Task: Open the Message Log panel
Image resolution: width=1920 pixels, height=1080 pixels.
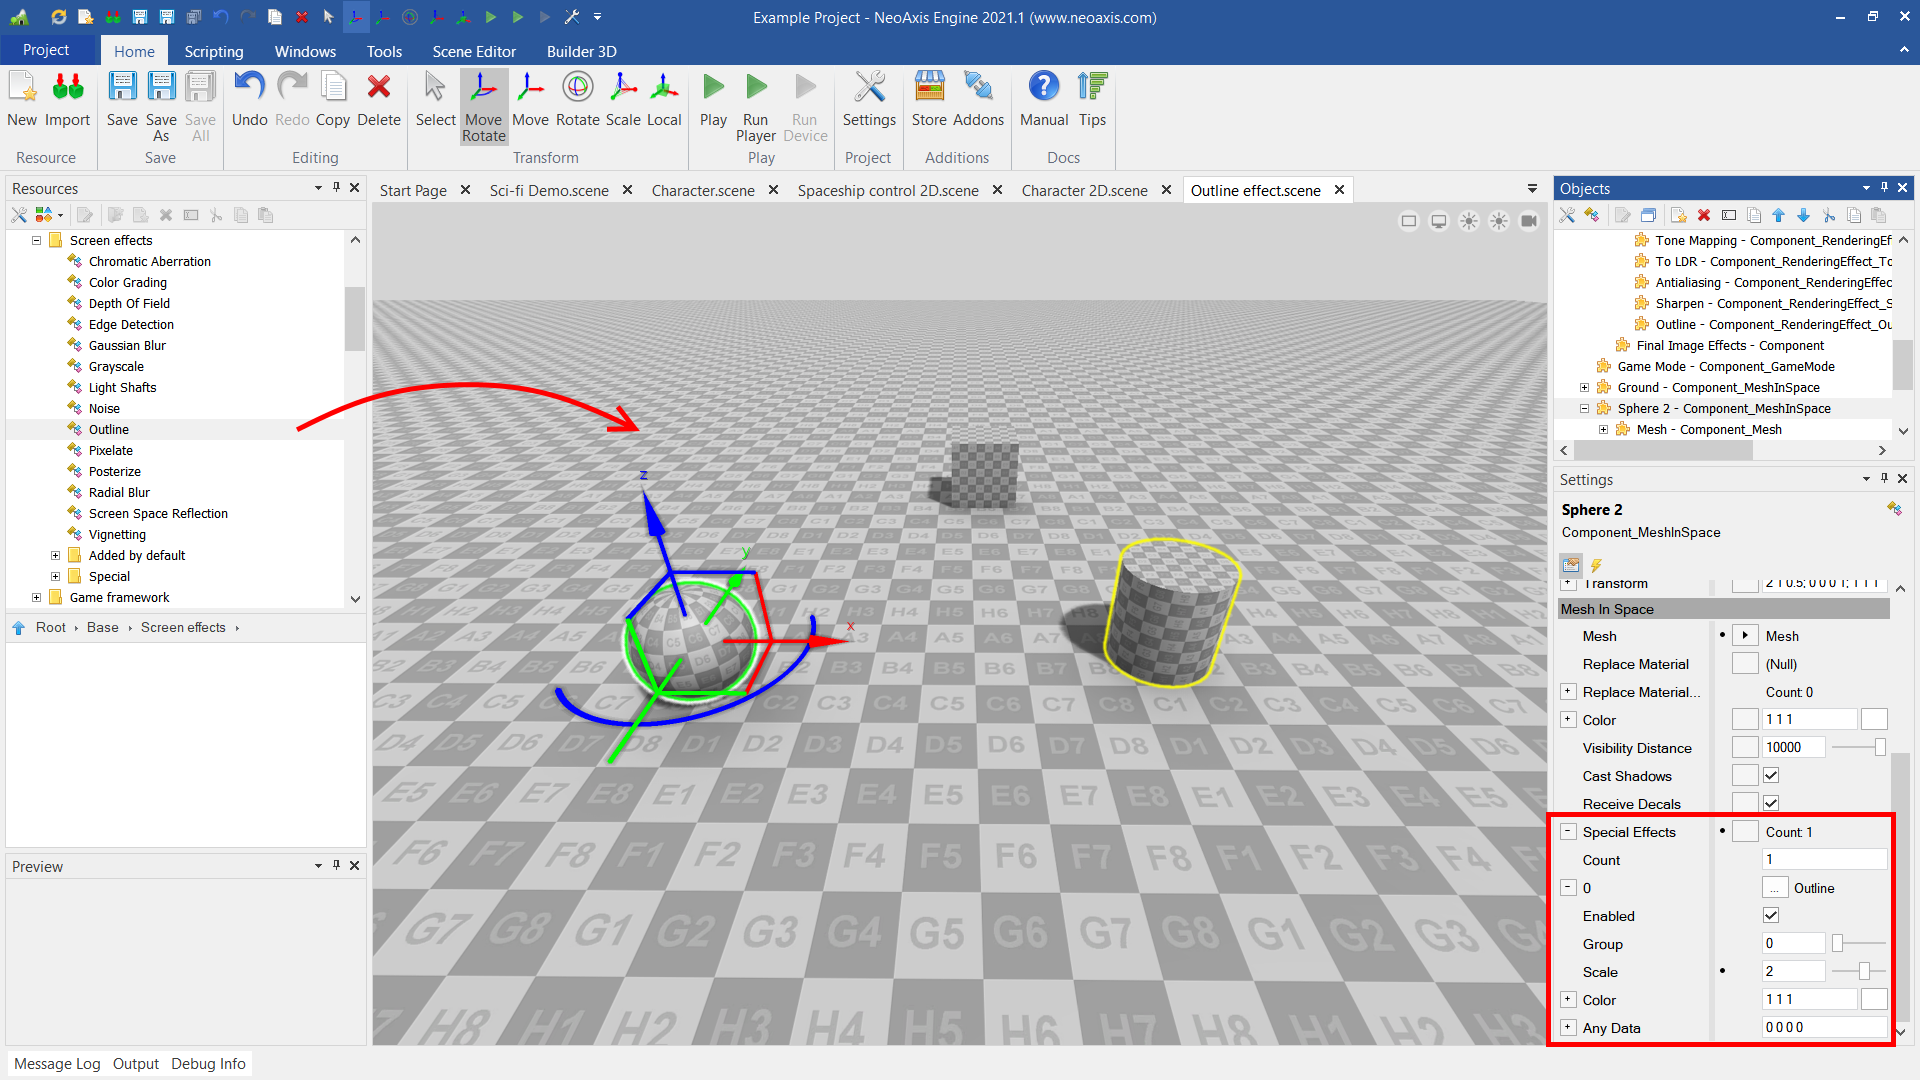Action: pyautogui.click(x=57, y=1063)
